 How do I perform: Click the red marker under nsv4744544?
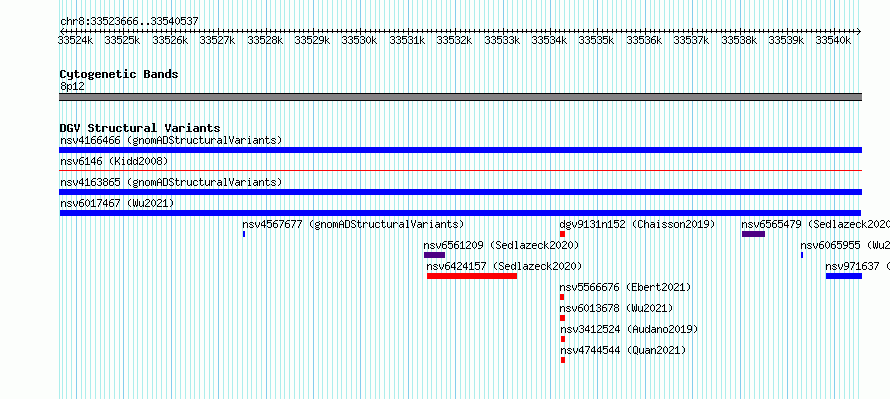(563, 360)
